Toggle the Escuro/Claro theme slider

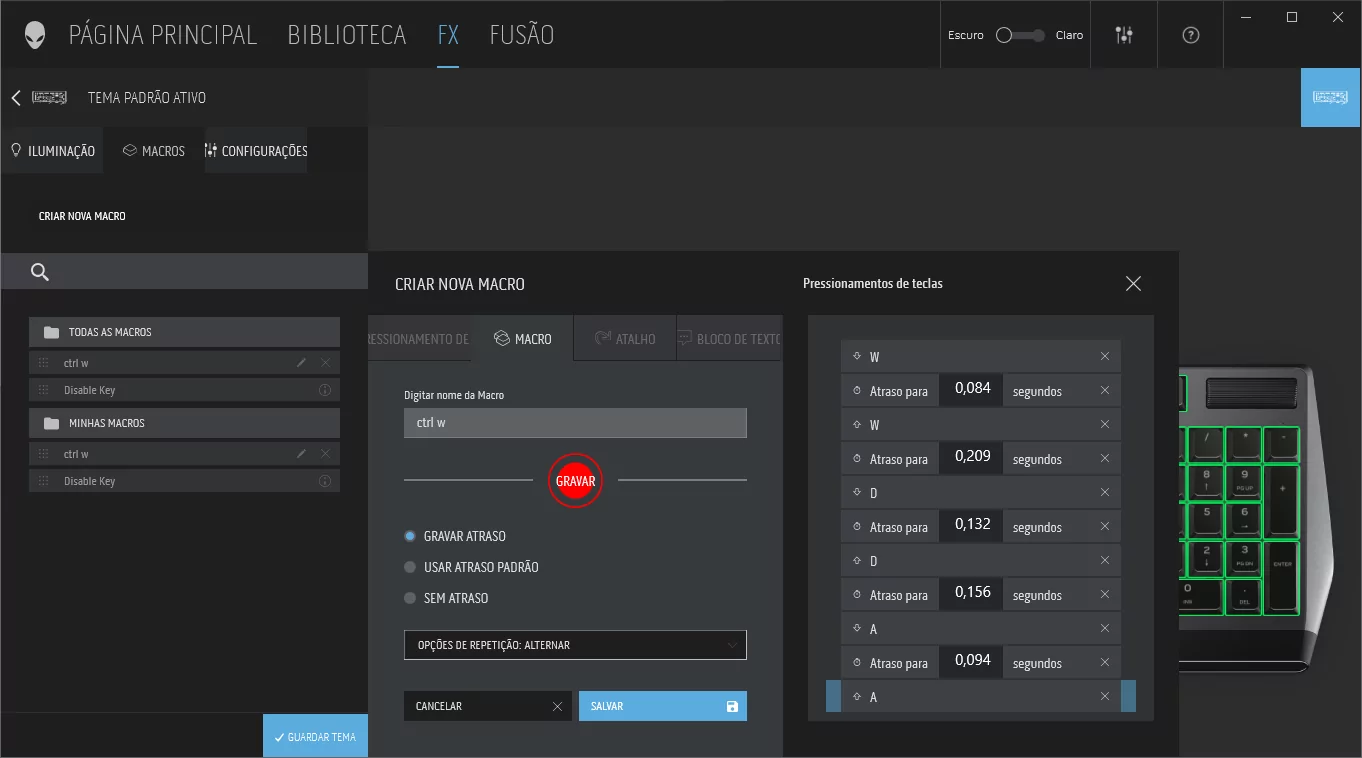click(1018, 35)
